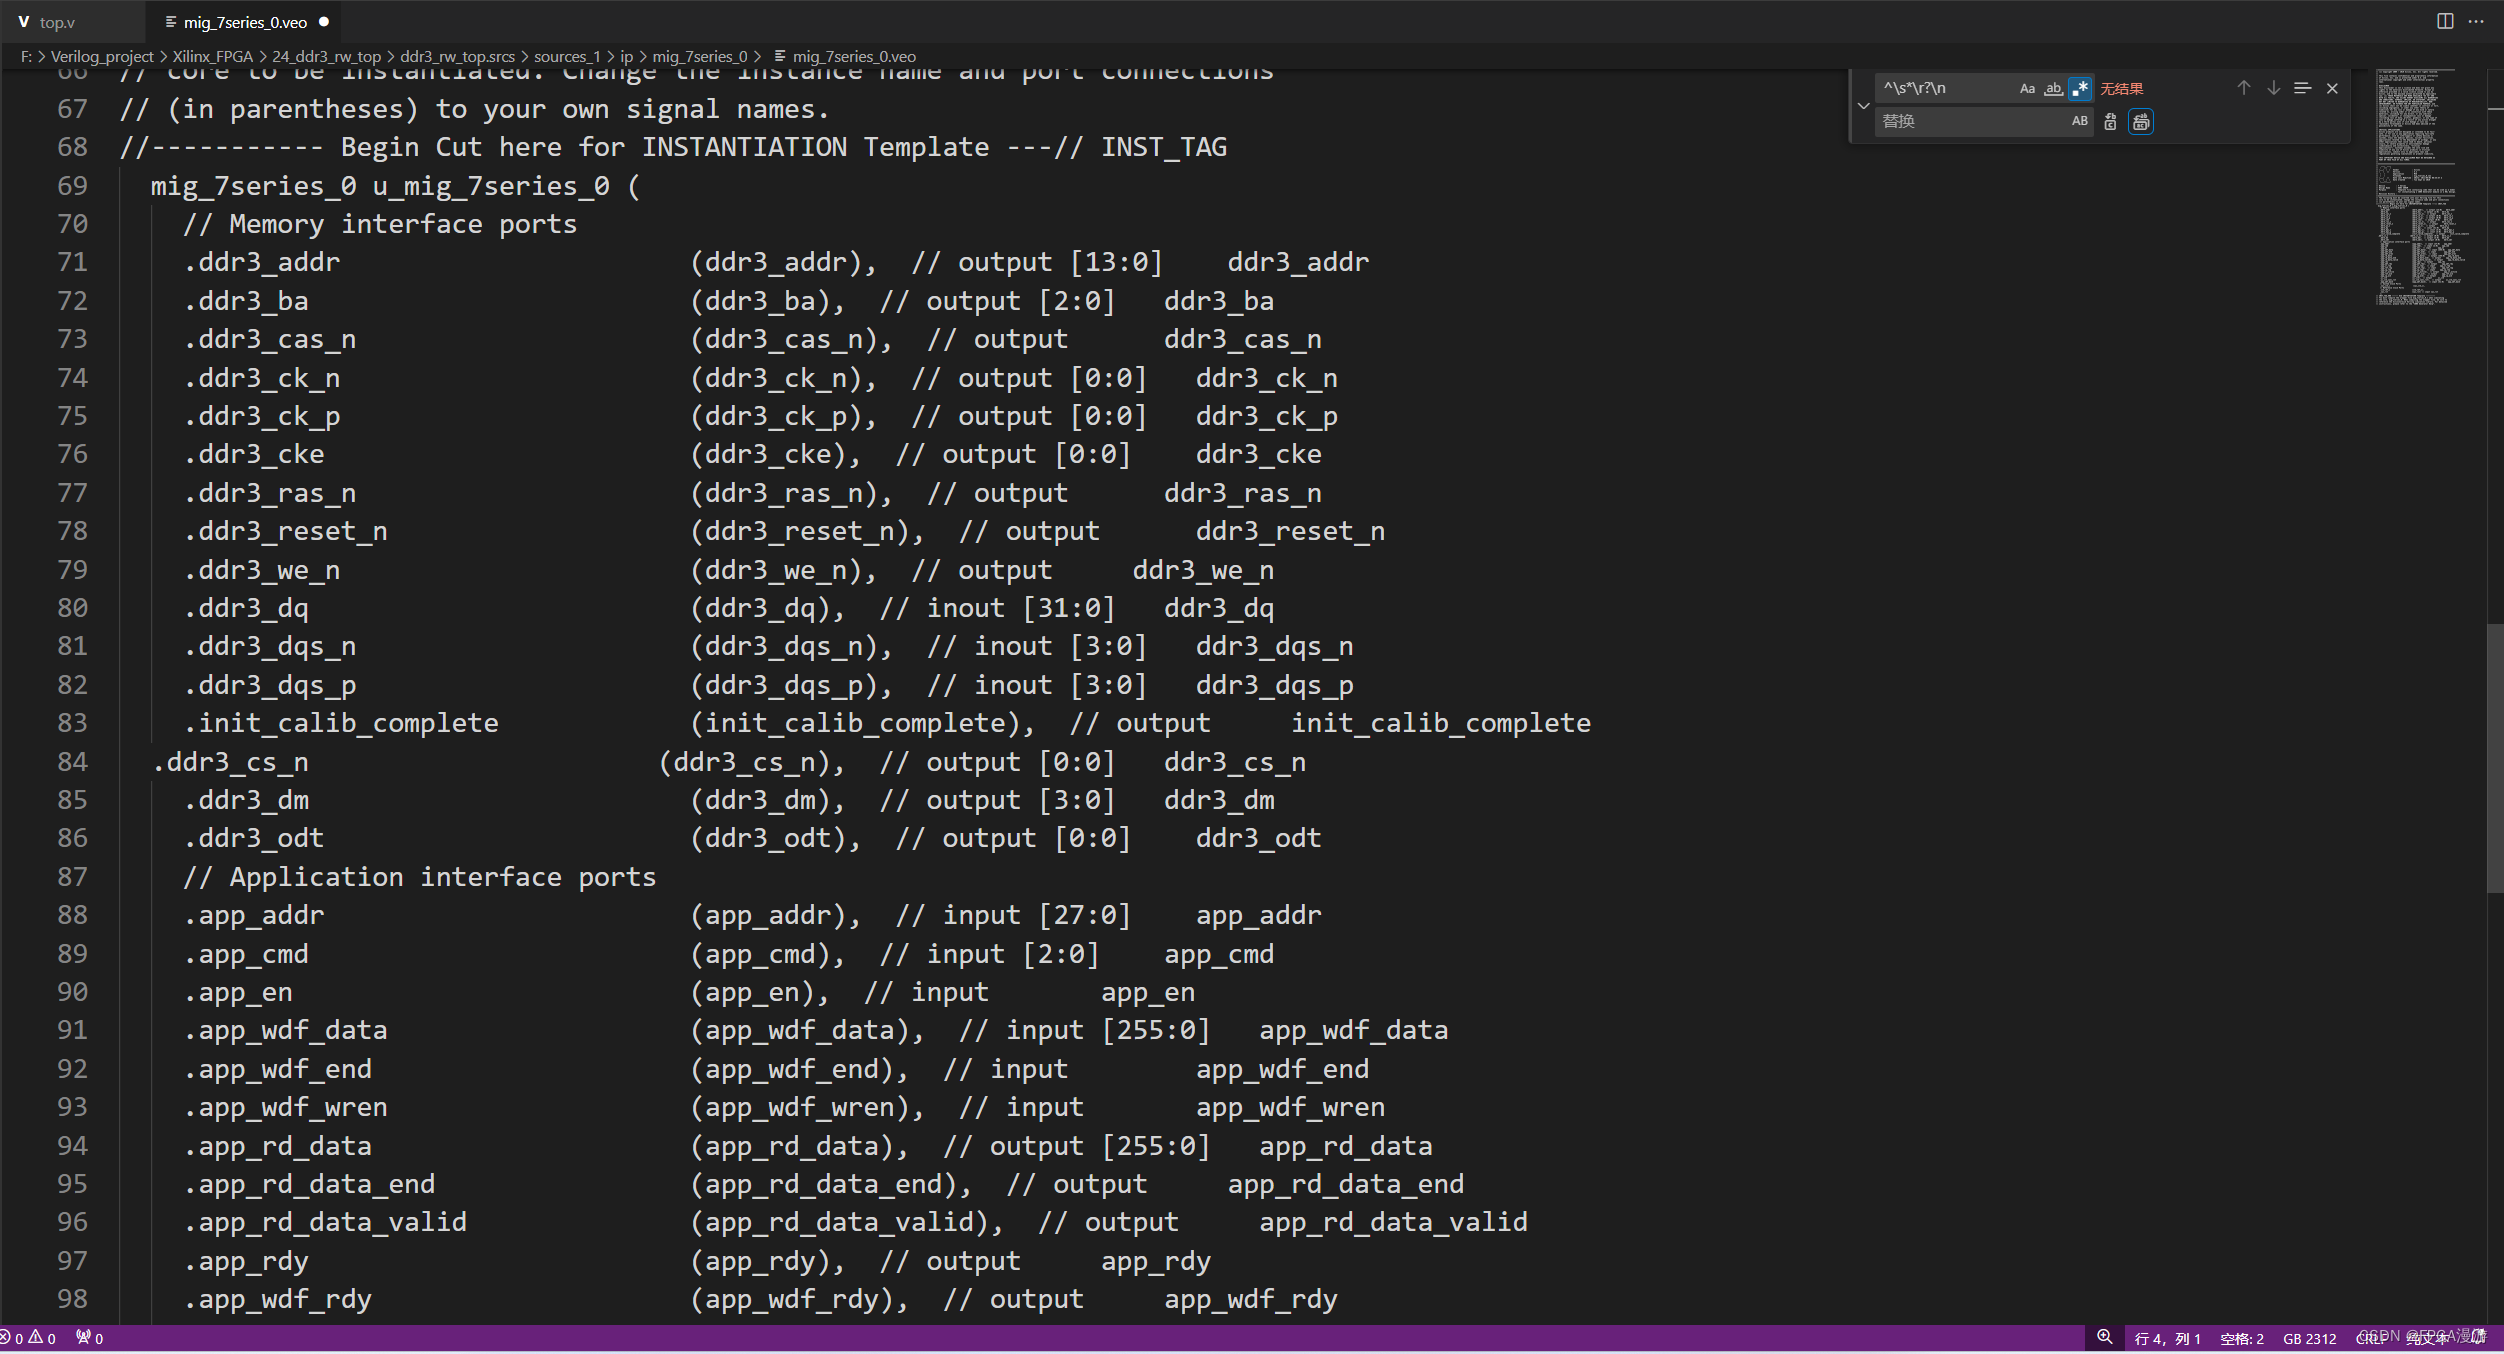Open ddr3_rw_top.srcs breadcrumb folder
This screenshot has height=1354, width=2504.
click(457, 56)
